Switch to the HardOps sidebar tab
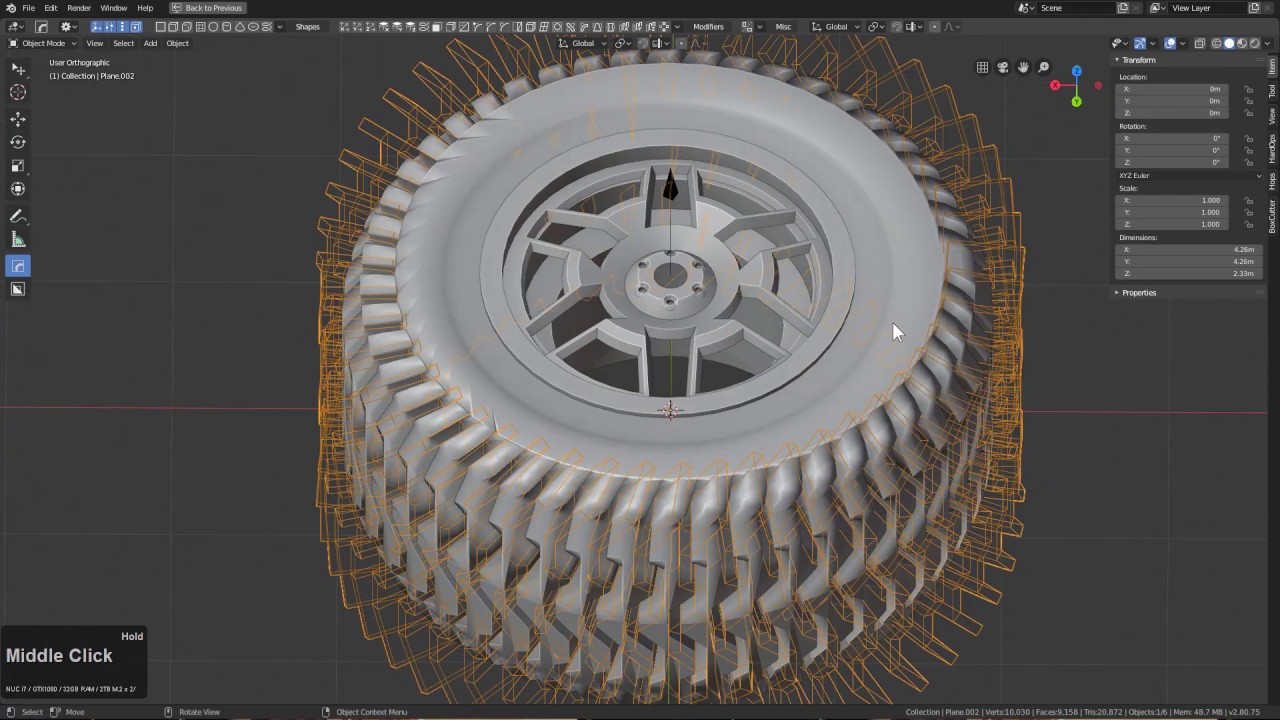The image size is (1280, 720). coord(1272,148)
